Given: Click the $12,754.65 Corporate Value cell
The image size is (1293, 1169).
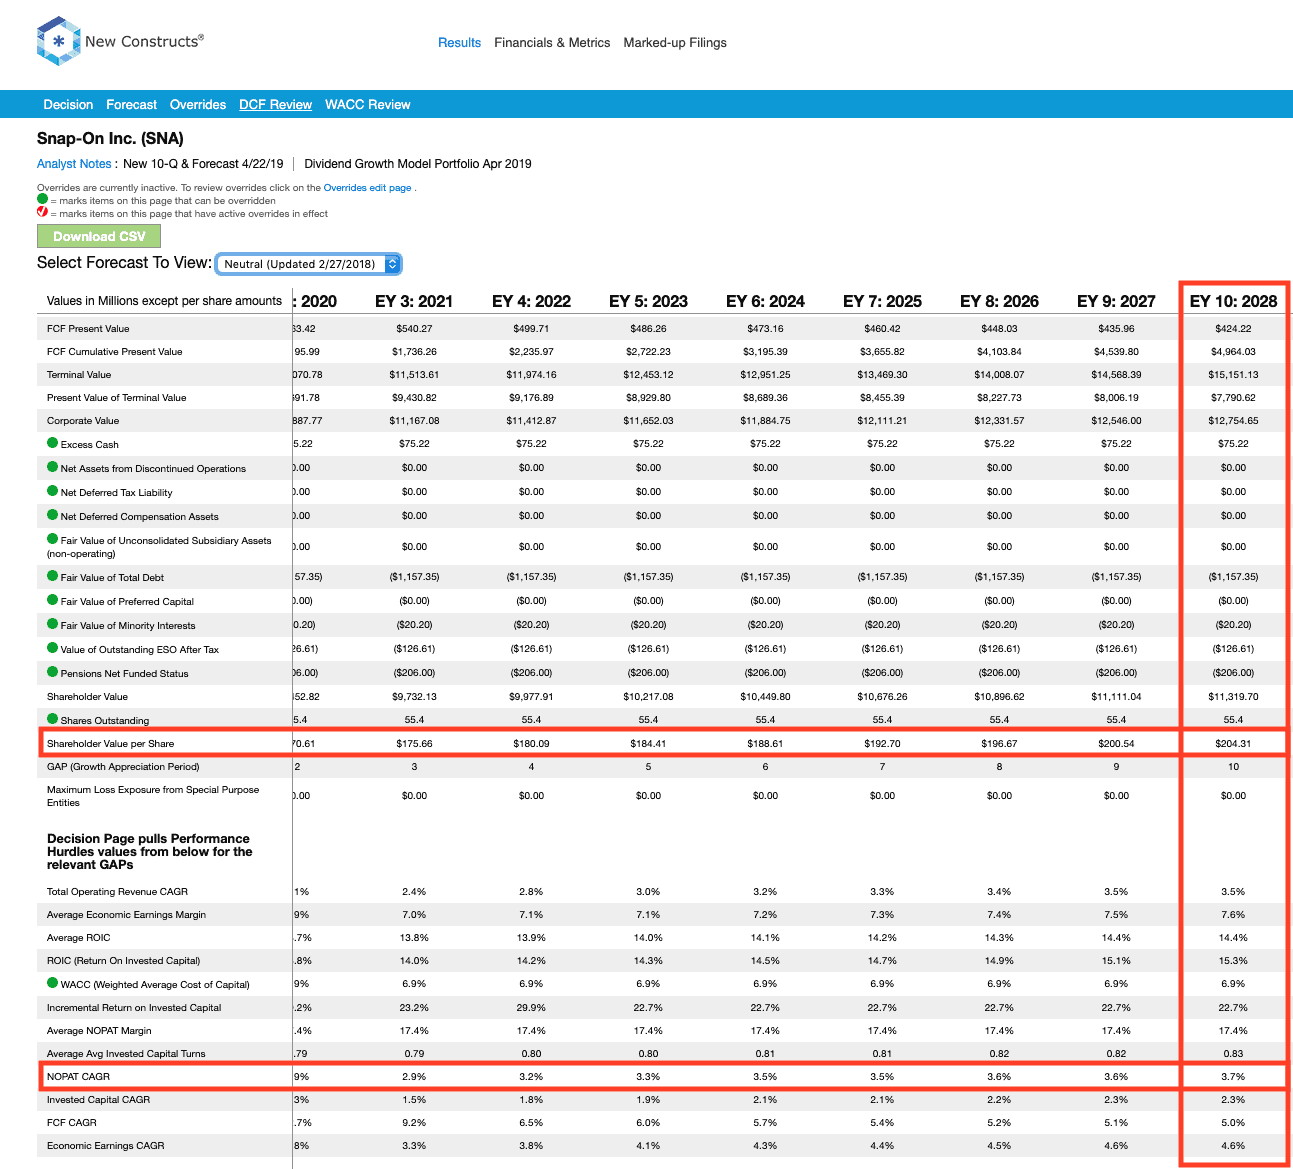Looking at the screenshot, I should point(1233,421).
